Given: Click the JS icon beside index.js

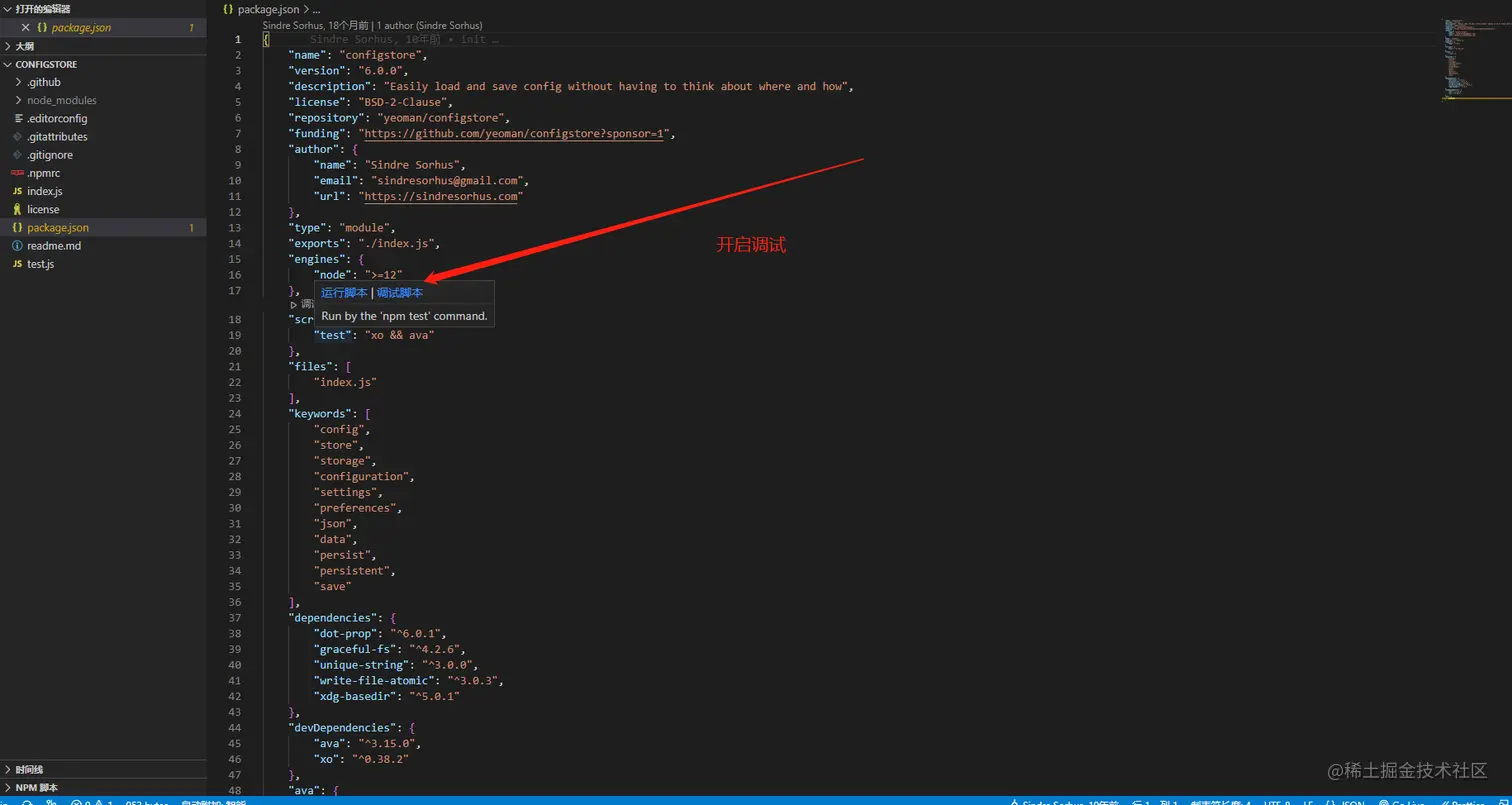Looking at the screenshot, I should (18, 191).
